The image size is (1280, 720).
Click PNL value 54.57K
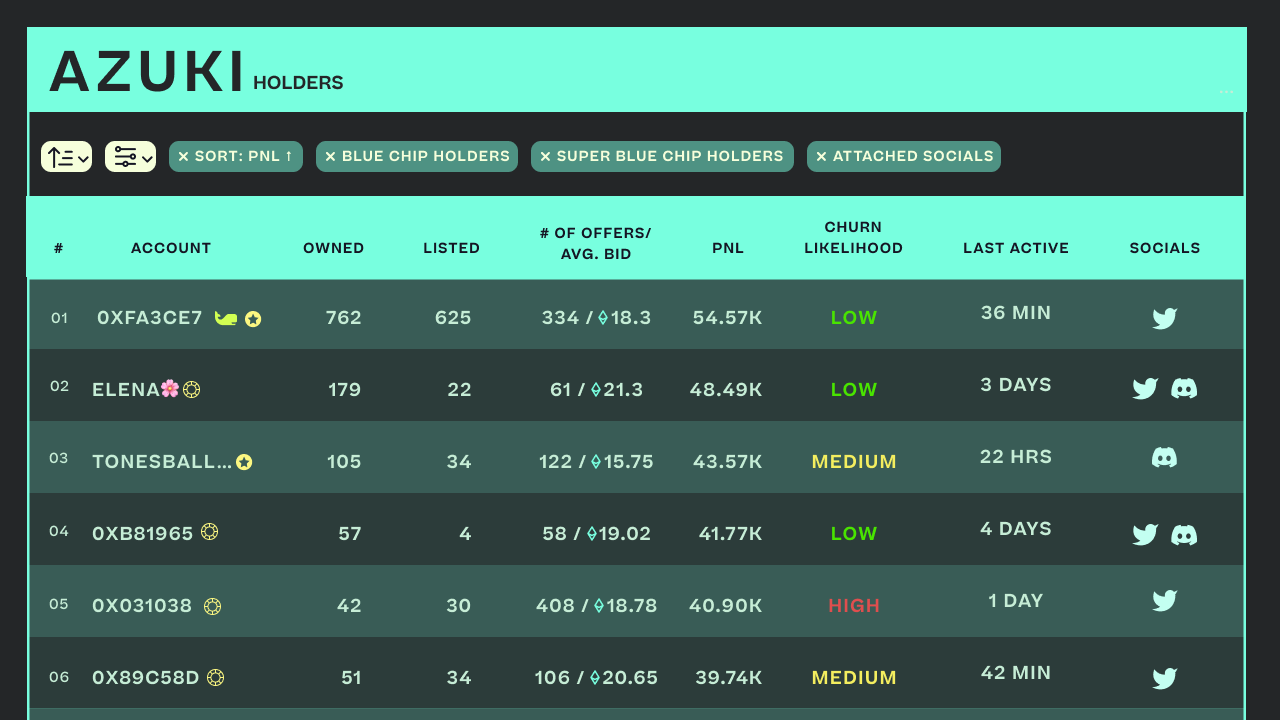(728, 318)
